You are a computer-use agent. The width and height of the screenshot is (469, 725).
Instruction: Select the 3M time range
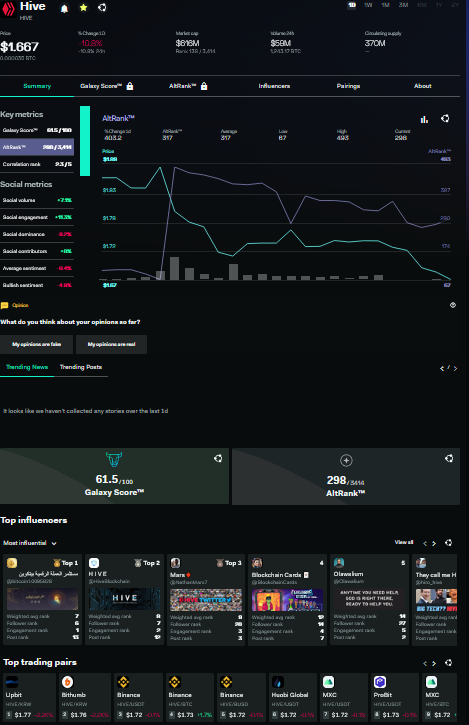click(403, 5)
